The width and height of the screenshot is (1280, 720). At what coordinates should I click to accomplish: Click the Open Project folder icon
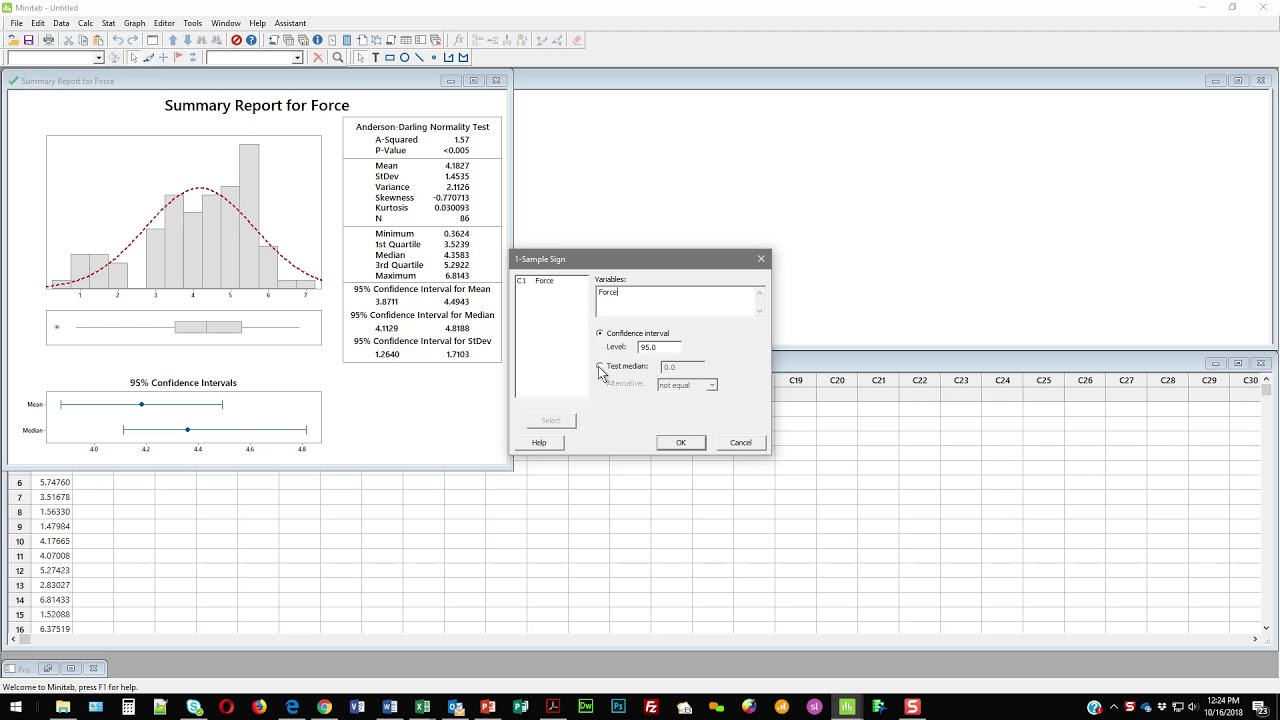point(13,40)
